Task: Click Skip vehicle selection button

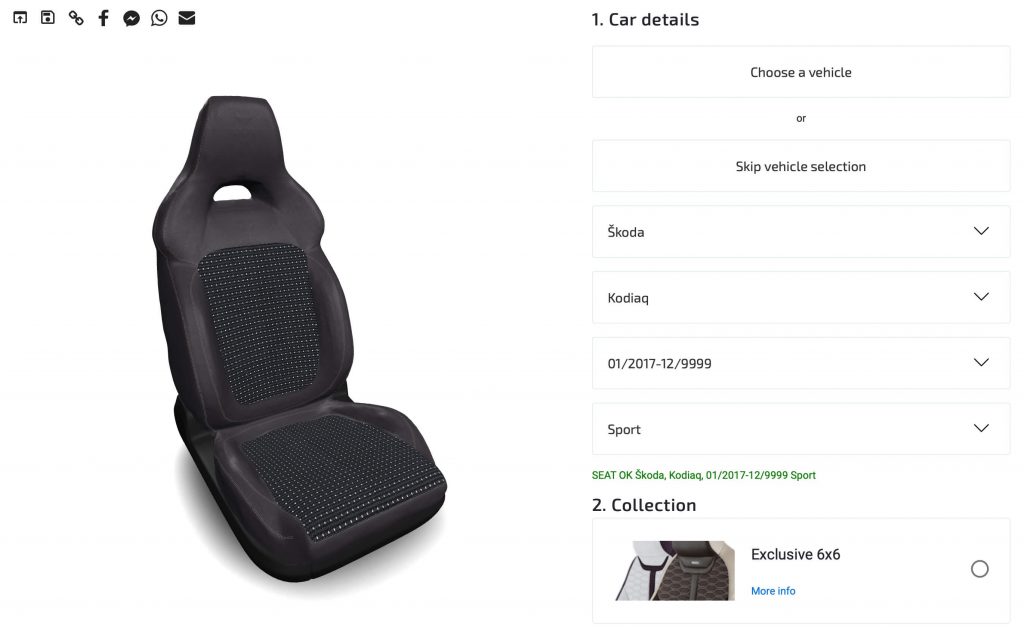Action: [x=801, y=167]
